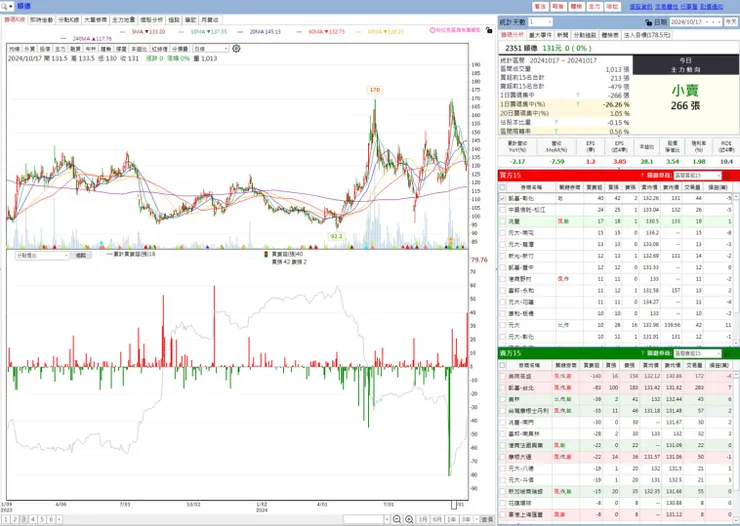Open the 統計天數 dropdown
740x526 pixels.
(x=540, y=22)
